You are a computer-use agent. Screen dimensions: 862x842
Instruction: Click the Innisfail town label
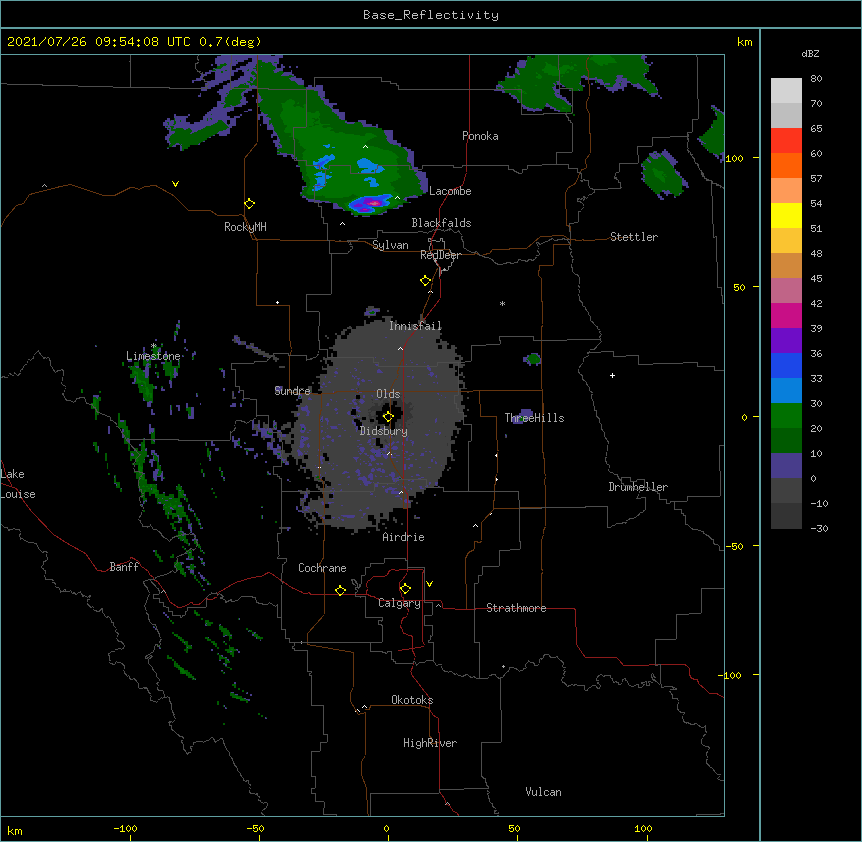click(x=415, y=326)
